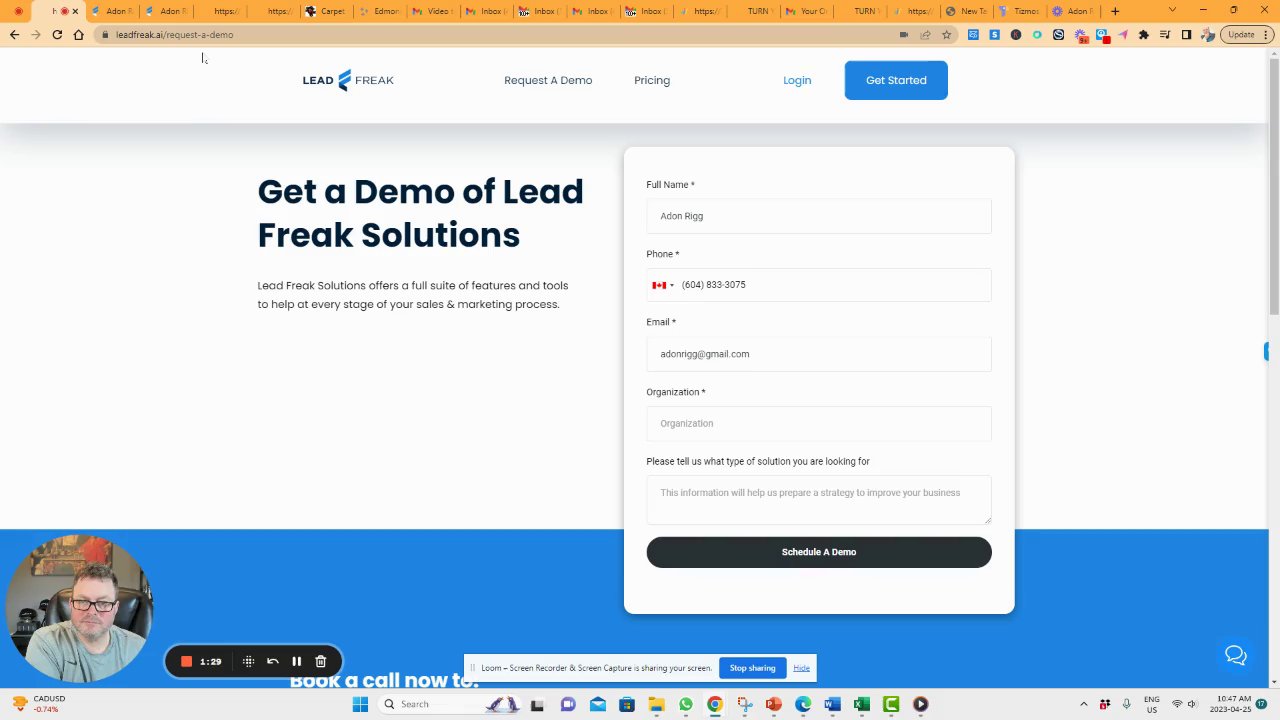
Task: Click the solution description text area
Action: 819,500
